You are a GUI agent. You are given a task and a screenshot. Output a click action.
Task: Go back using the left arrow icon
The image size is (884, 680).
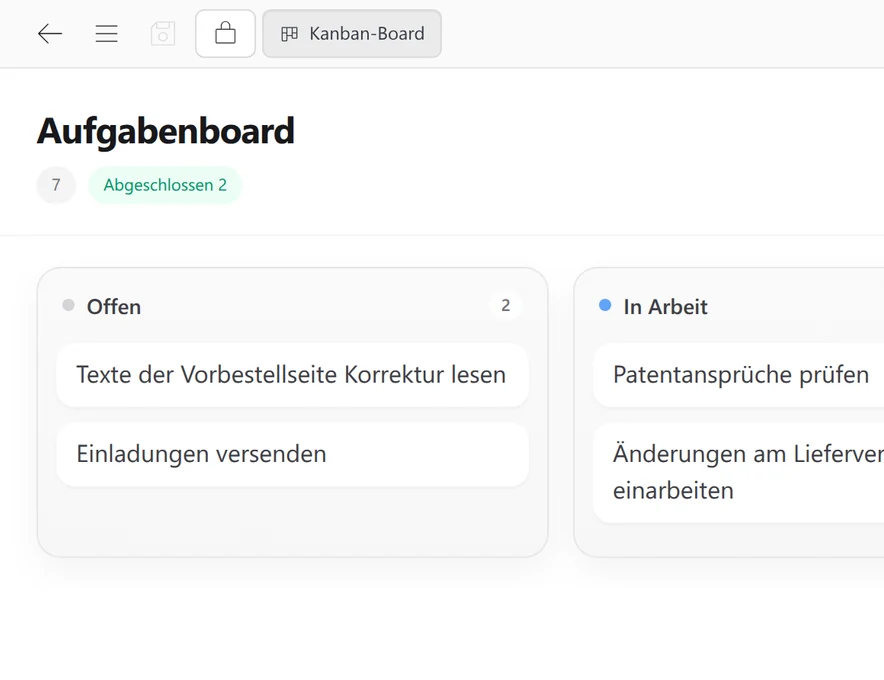(x=50, y=34)
